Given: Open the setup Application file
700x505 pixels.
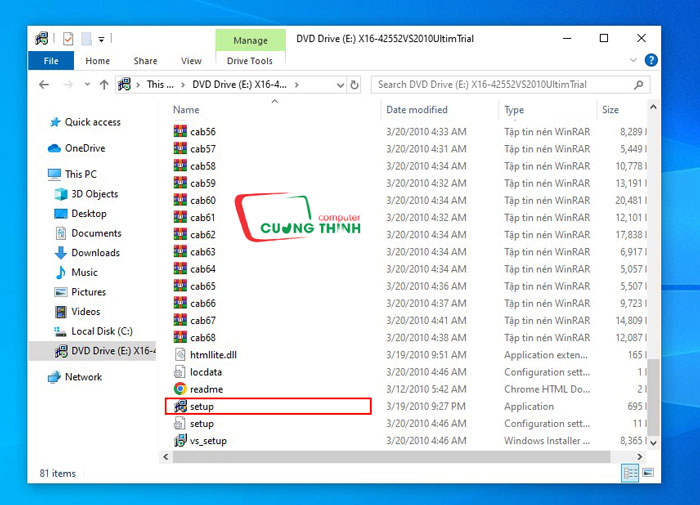Looking at the screenshot, I should pyautogui.click(x=268, y=406).
